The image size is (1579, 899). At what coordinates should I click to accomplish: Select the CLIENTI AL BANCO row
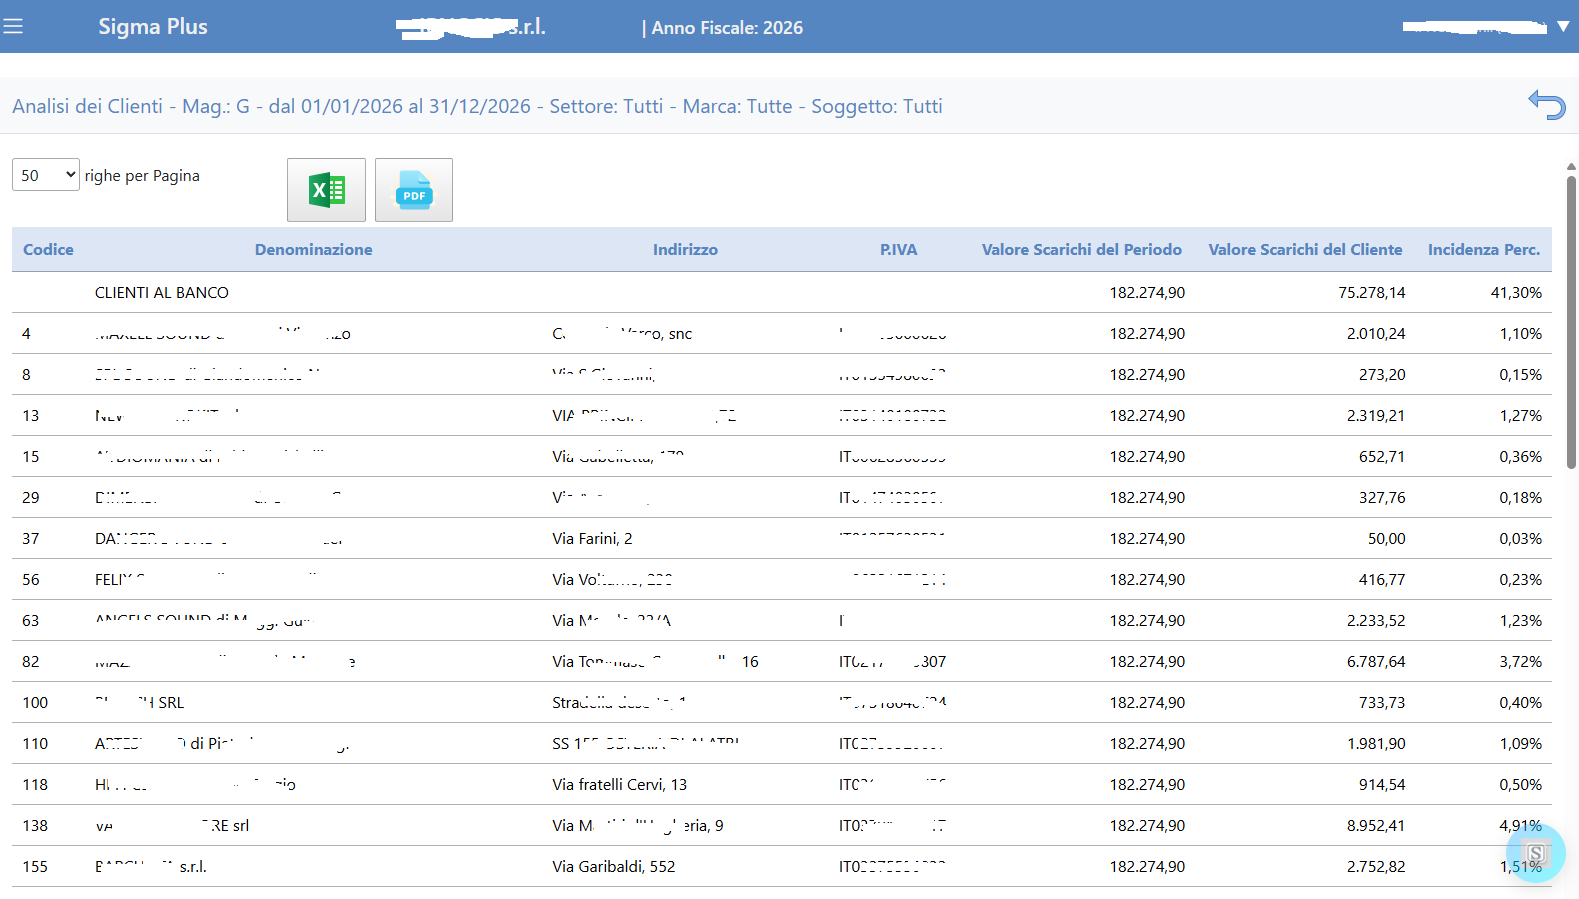[162, 293]
